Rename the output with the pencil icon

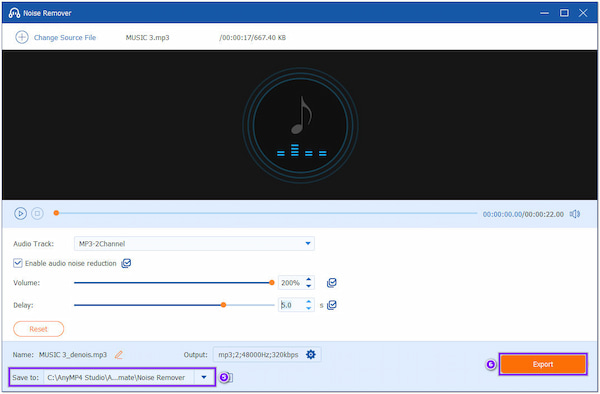119,355
